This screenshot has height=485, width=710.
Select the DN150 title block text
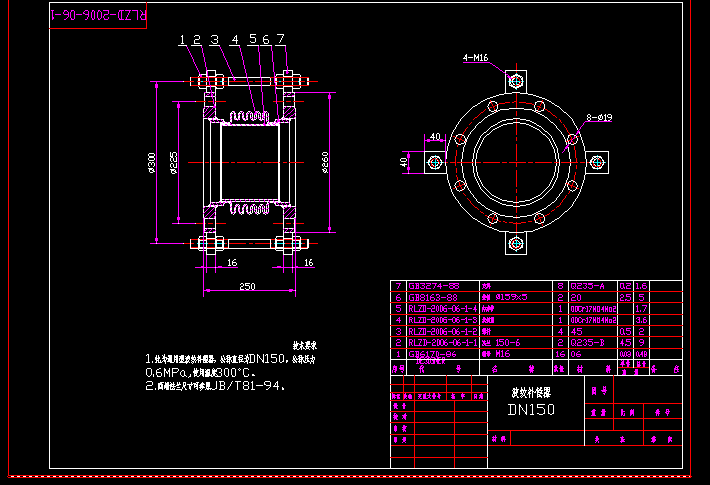(529, 410)
